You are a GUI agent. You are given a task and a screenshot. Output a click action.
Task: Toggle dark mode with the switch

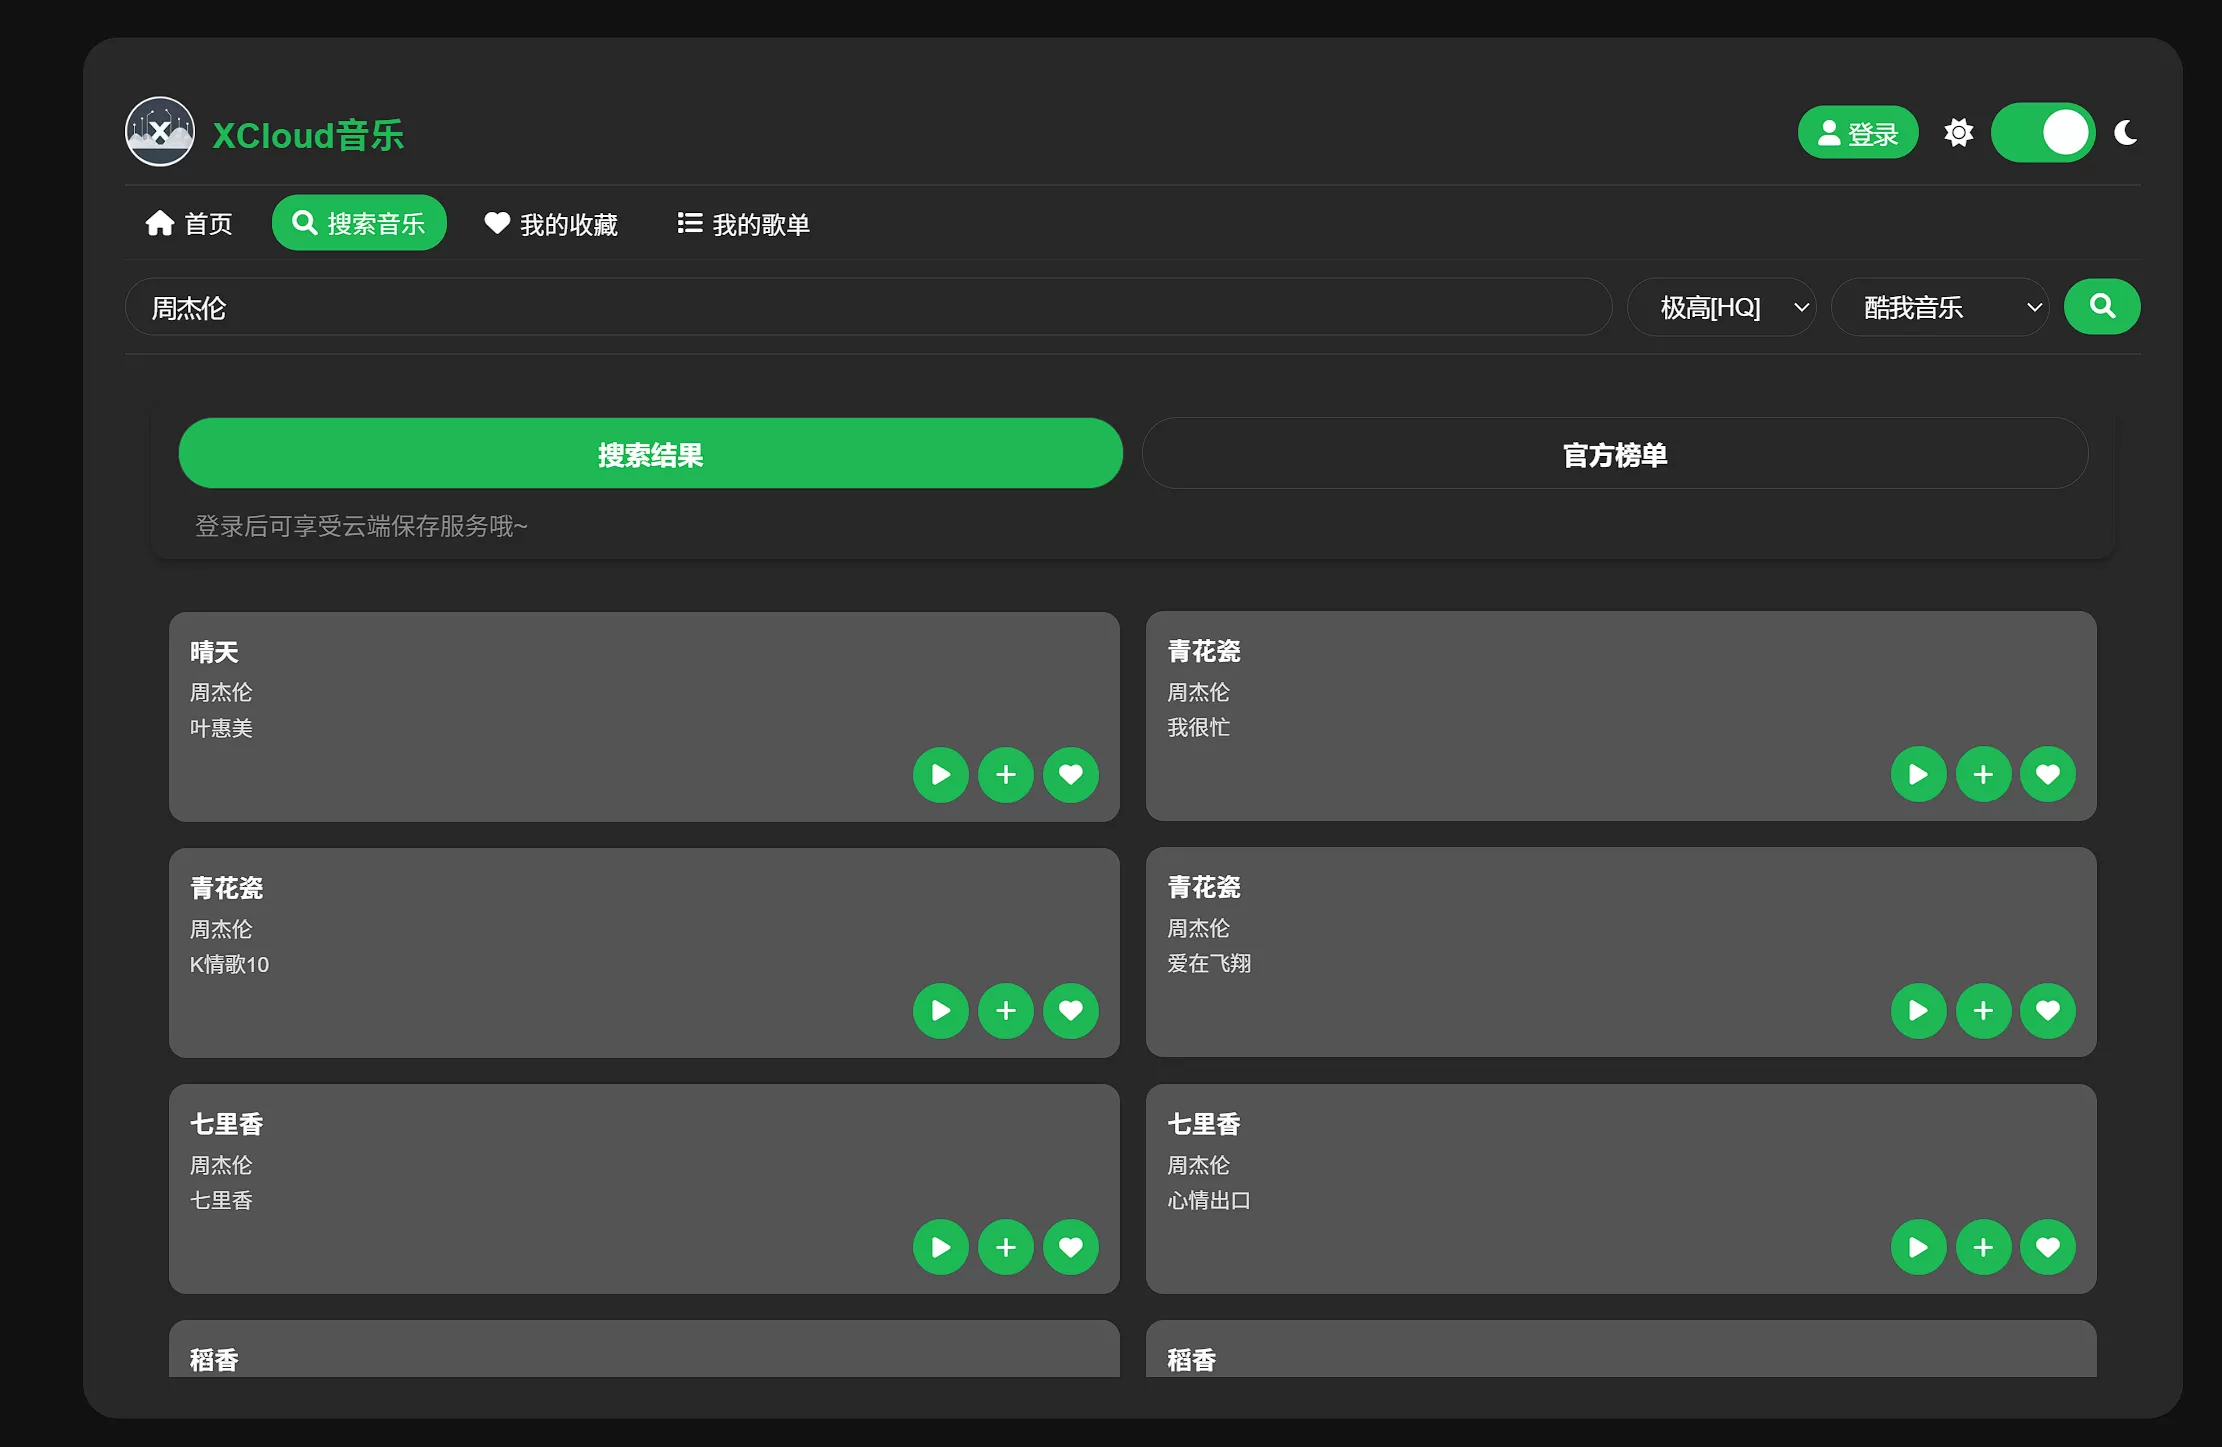pos(2042,131)
